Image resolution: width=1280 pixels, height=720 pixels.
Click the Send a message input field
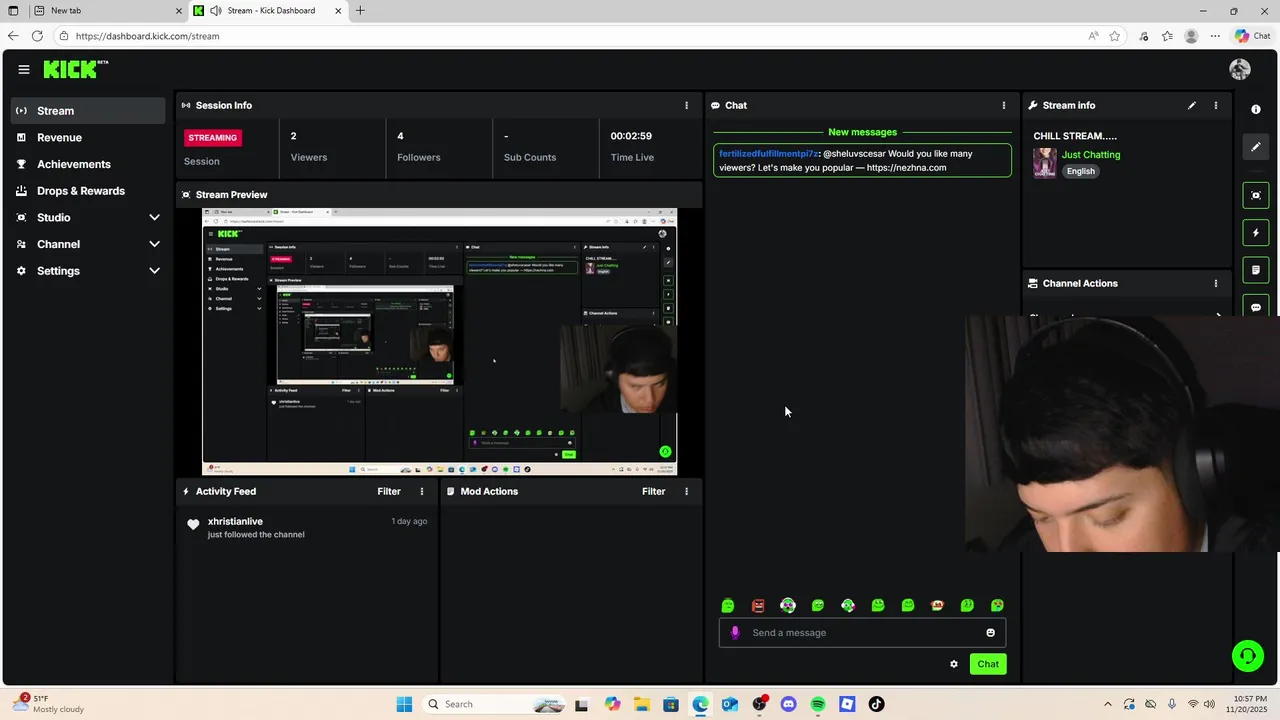862,632
